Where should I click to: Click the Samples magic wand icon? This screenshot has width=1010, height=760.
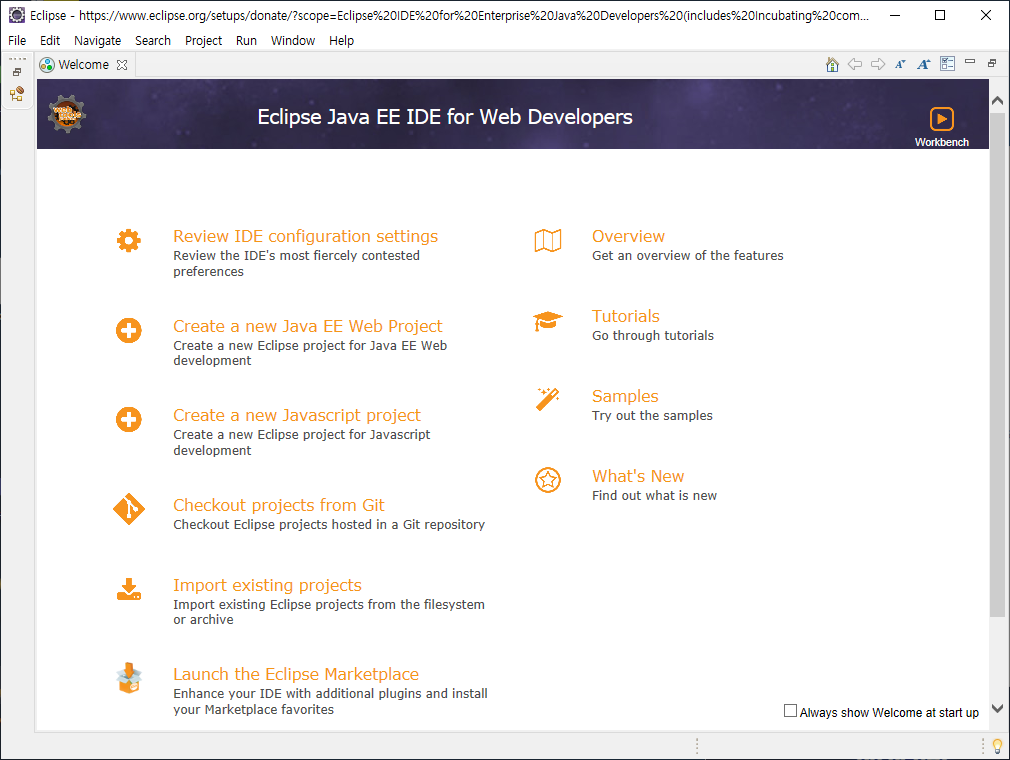point(548,399)
